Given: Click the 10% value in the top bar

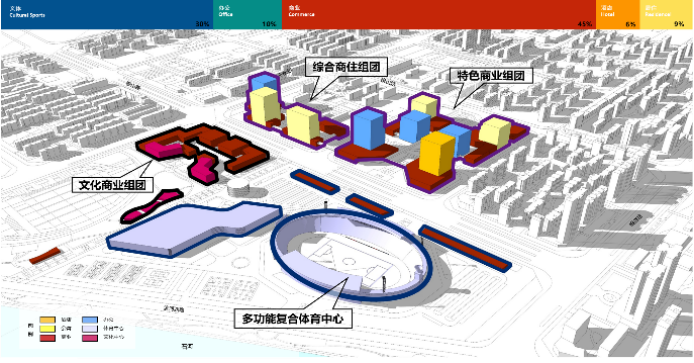Looking at the screenshot, I should [269, 24].
